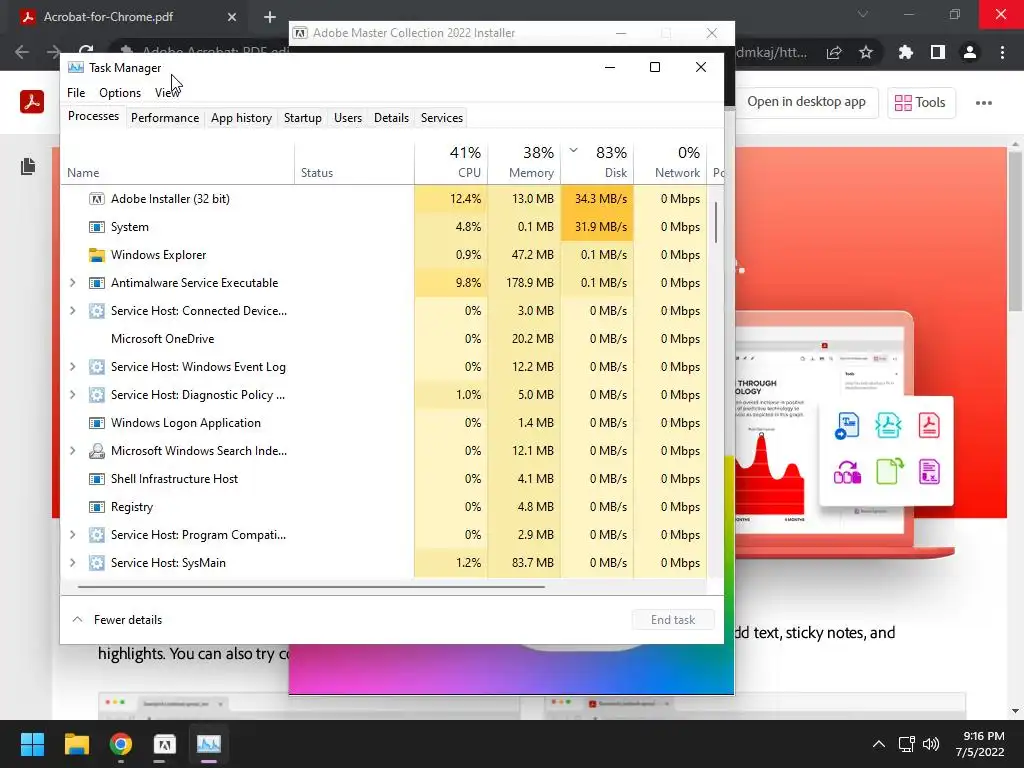Click the Registry process icon
This screenshot has width=1024, height=768.
pyautogui.click(x=97, y=507)
